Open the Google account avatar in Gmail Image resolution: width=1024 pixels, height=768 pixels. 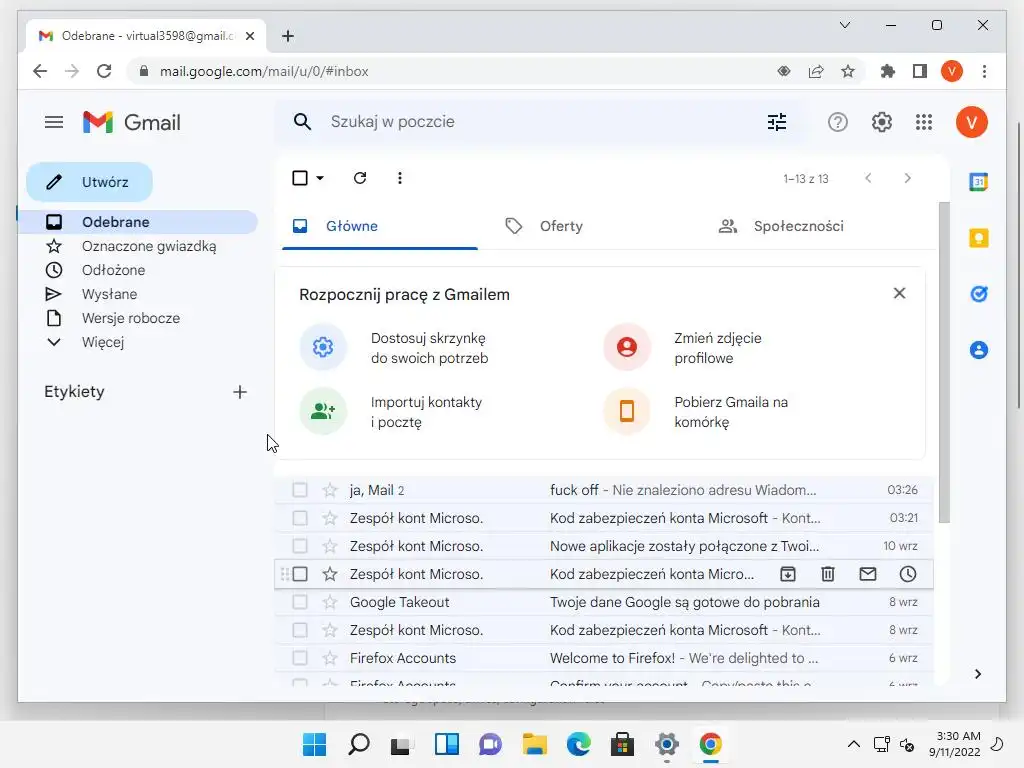pos(971,122)
